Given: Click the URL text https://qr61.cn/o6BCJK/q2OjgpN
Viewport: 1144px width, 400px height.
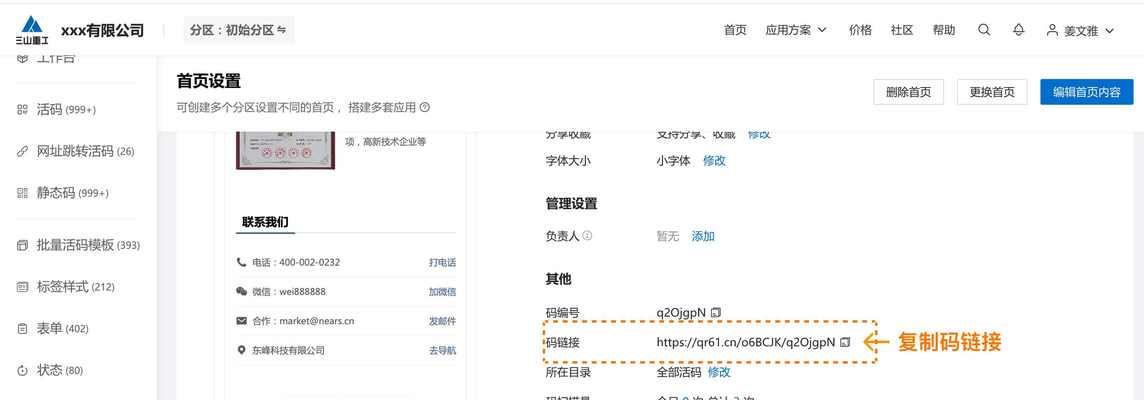Looking at the screenshot, I should pyautogui.click(x=746, y=342).
